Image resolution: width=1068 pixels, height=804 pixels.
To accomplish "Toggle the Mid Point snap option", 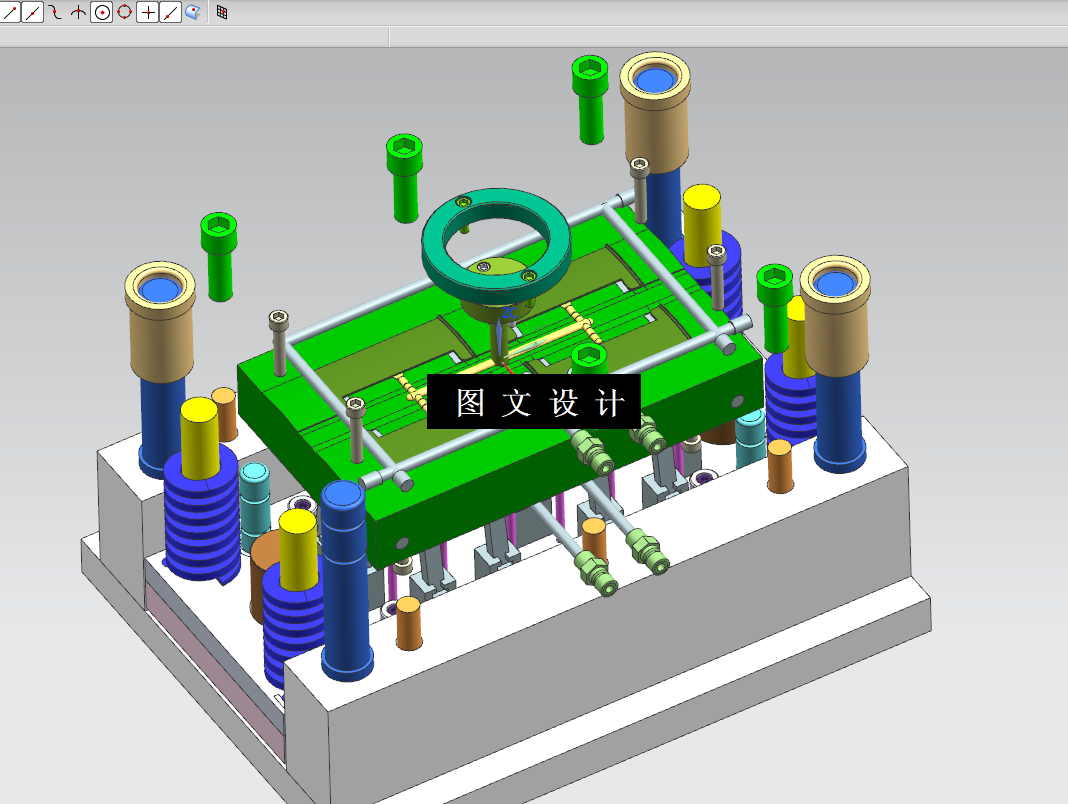I will [x=33, y=12].
